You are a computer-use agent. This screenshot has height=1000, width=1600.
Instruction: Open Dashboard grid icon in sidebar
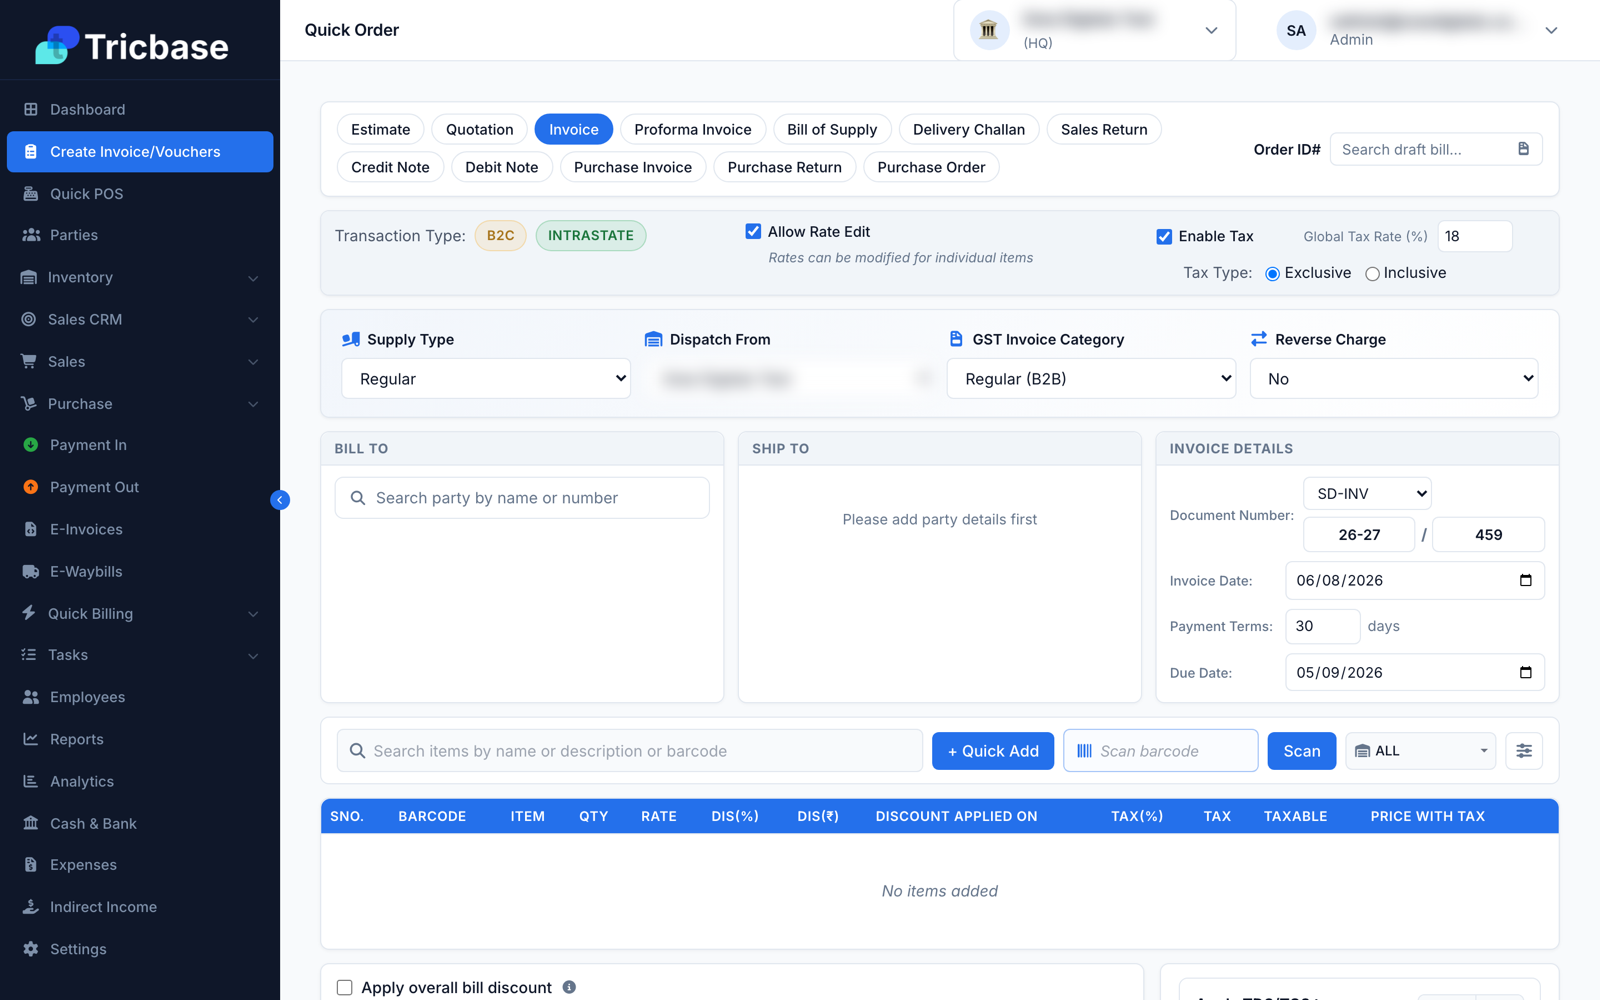[x=31, y=109]
